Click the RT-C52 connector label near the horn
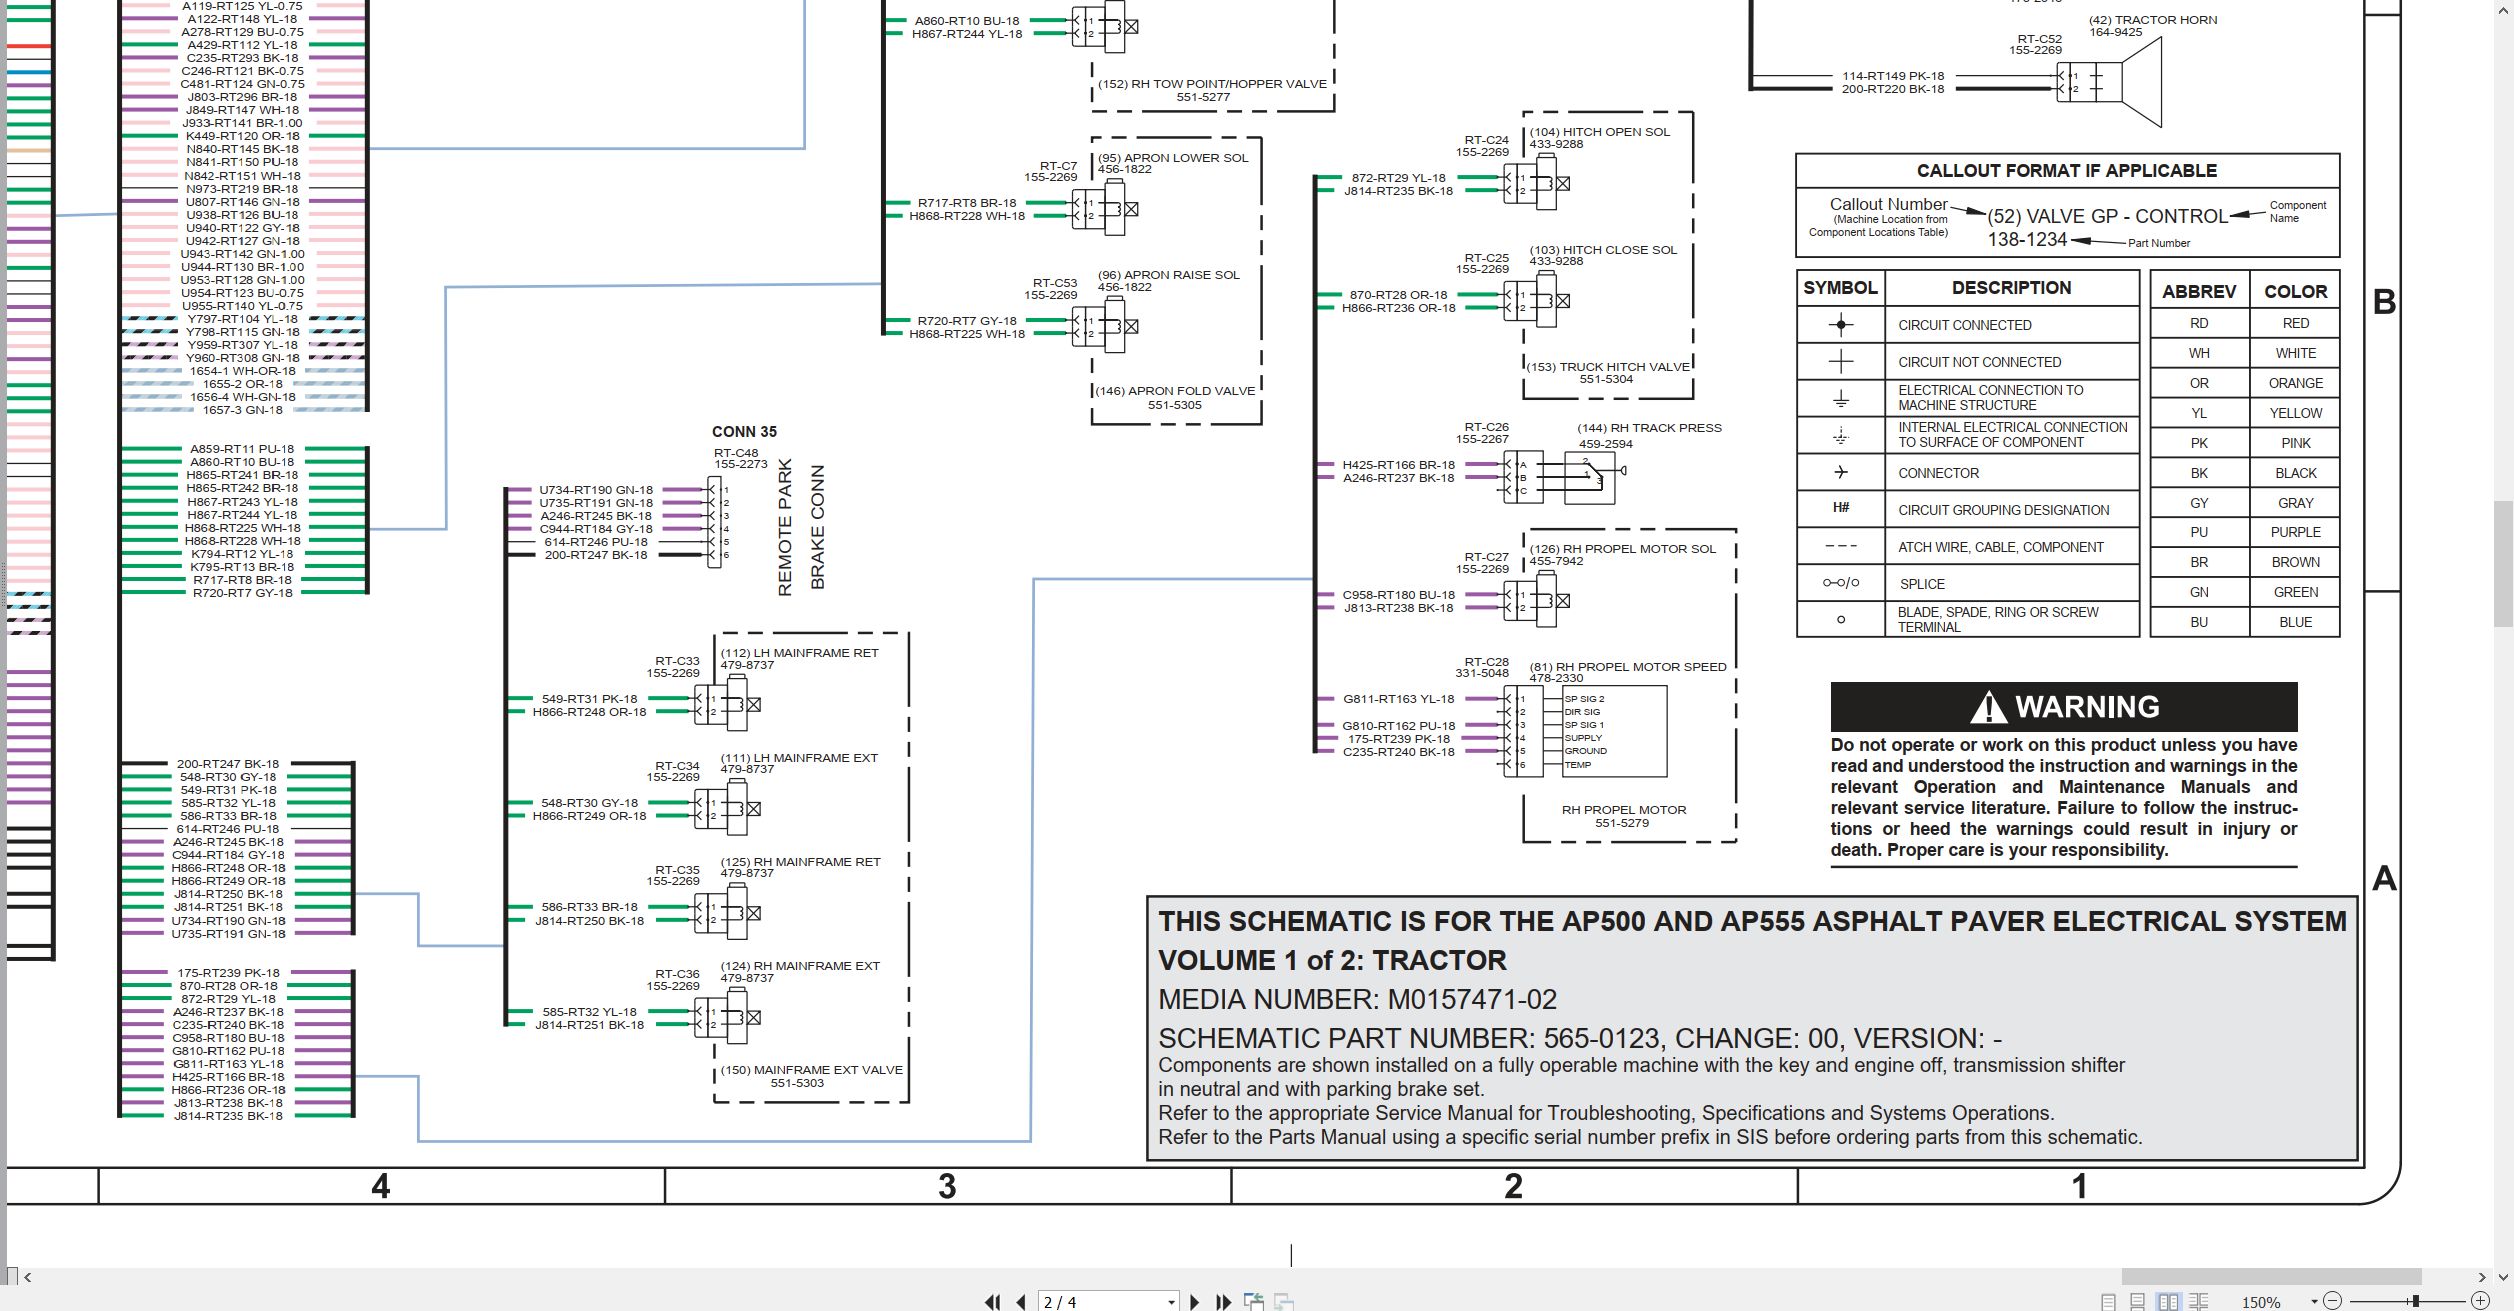 (x=2039, y=39)
